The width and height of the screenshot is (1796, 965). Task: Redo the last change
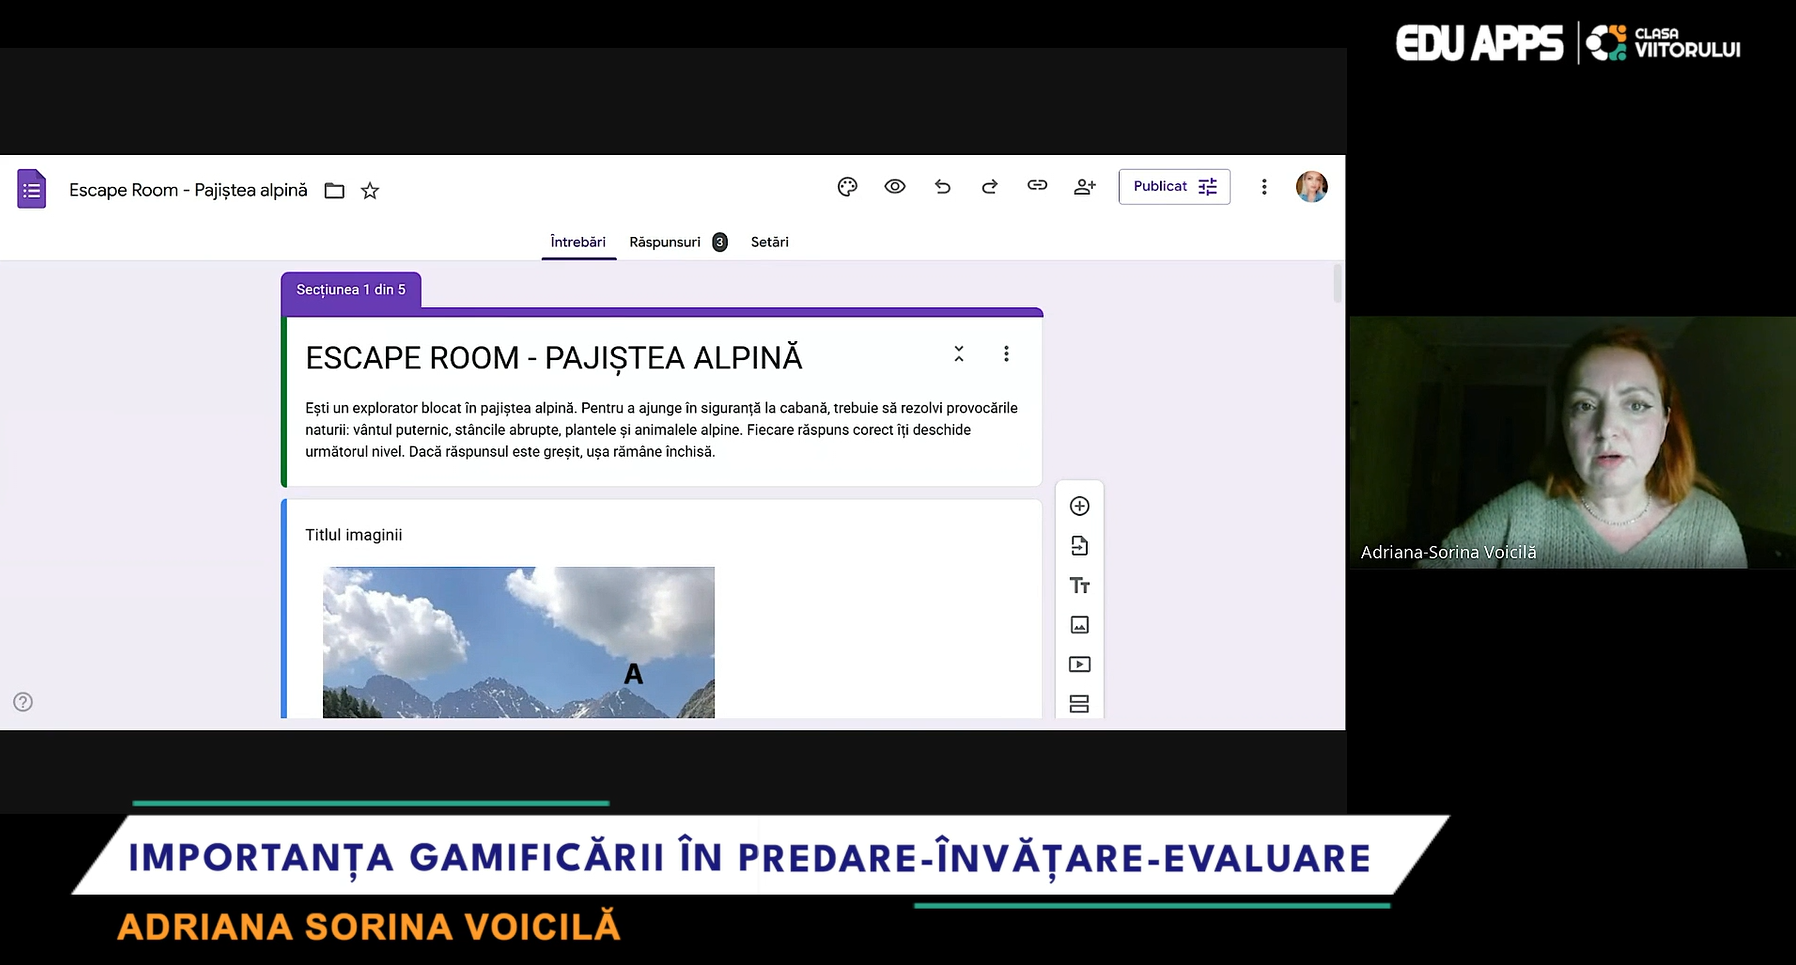pyautogui.click(x=990, y=187)
